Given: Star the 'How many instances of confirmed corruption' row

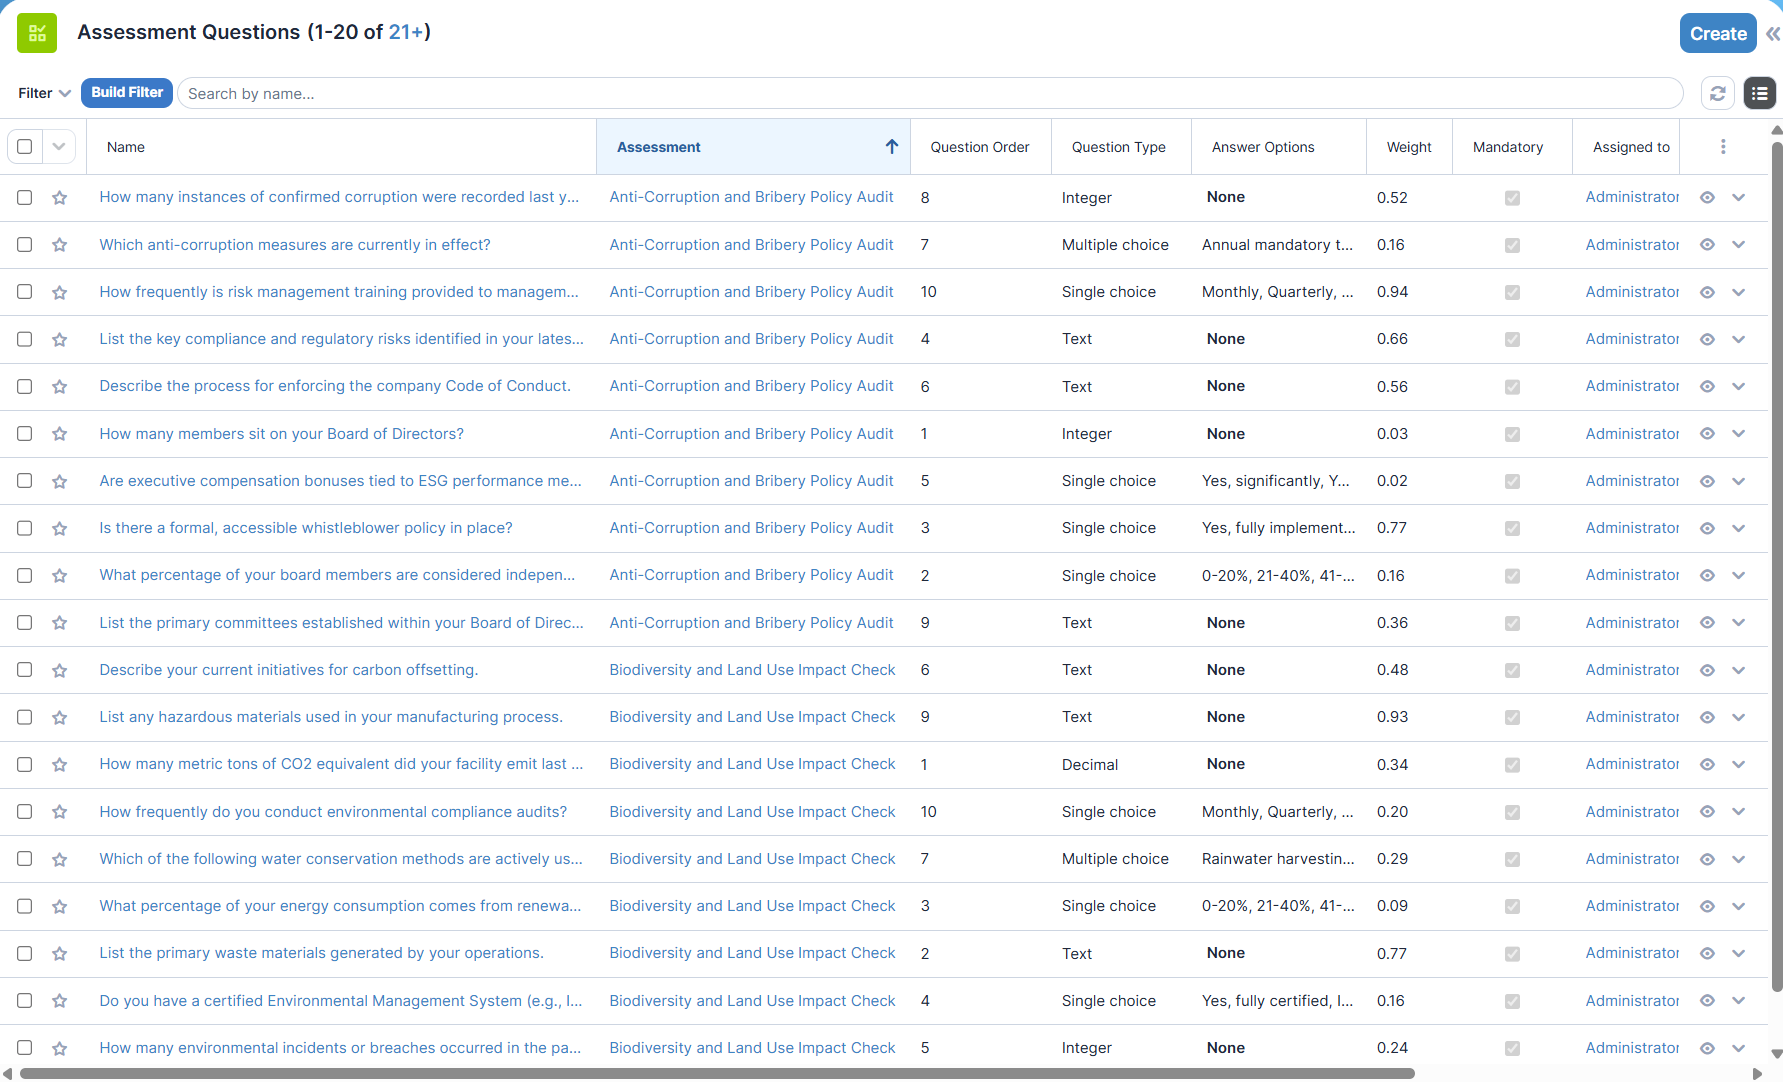Looking at the screenshot, I should pos(60,198).
